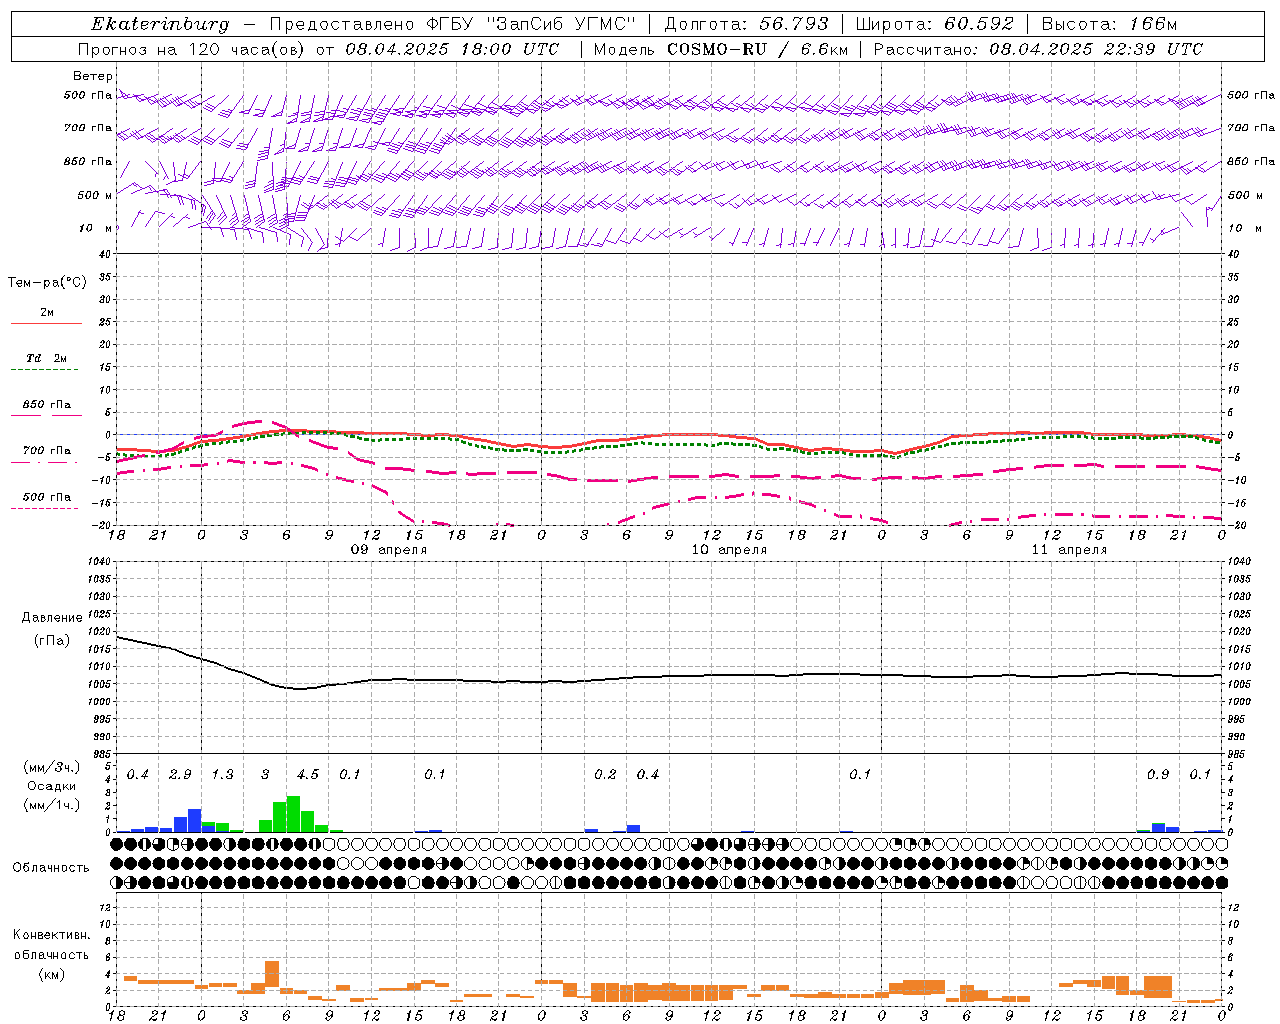Viewport: 1280px width, 1024px height.
Task: Click the 10 апреля date label
Action: 729,550
